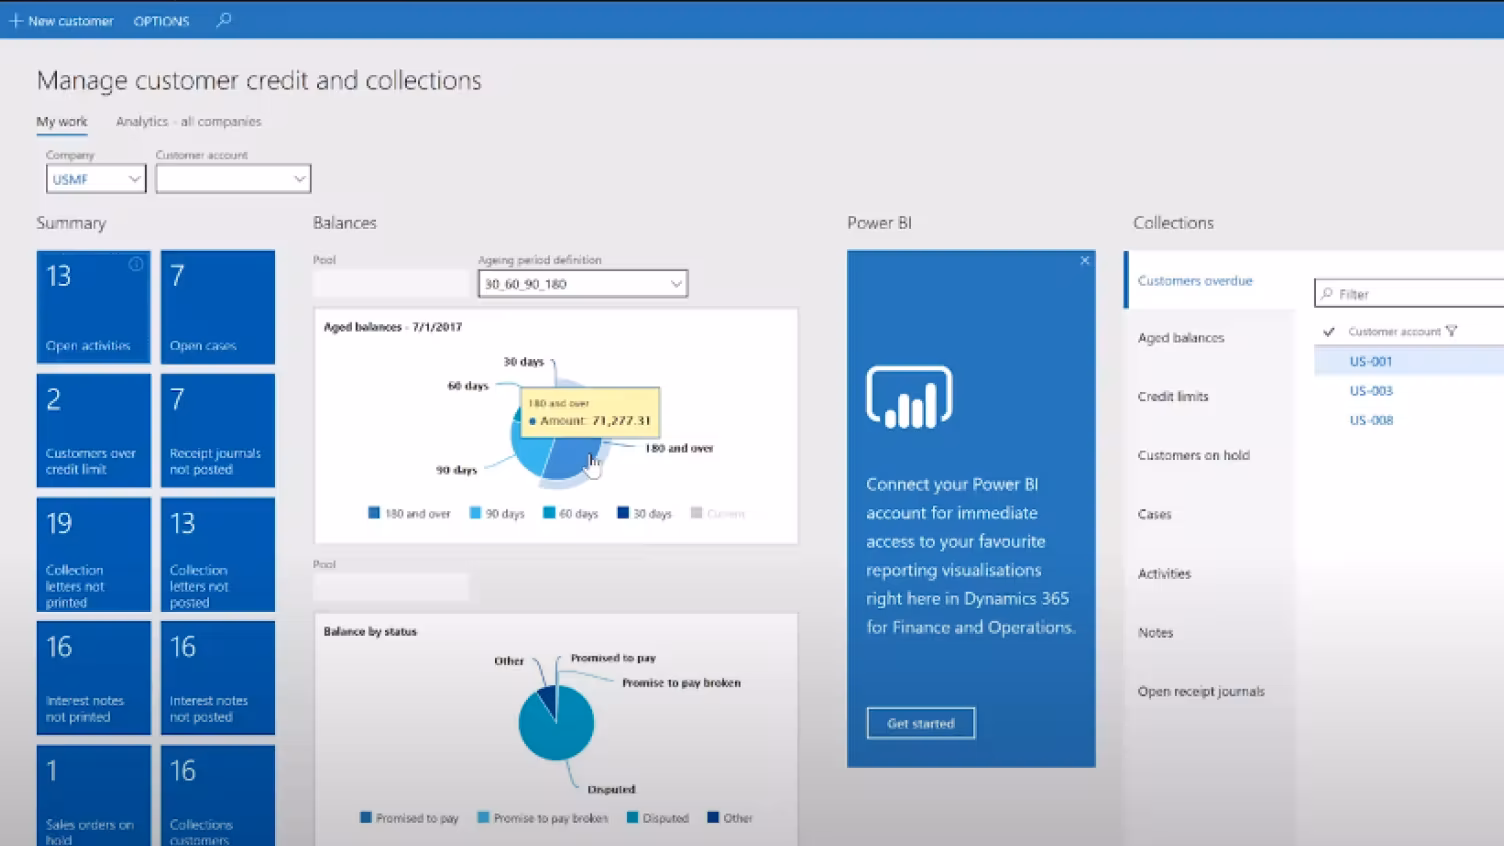Open customer account US-003 link
The width and height of the screenshot is (1504, 846).
point(1371,391)
